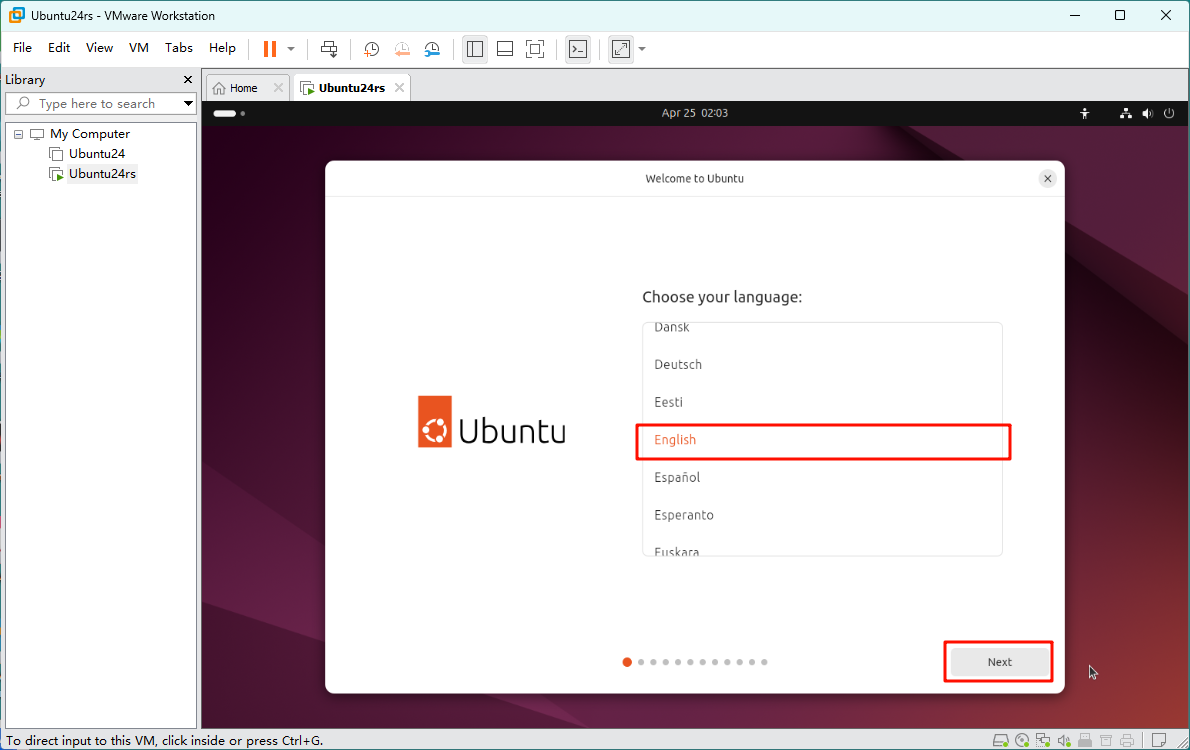This screenshot has height=750, width=1190.
Task: Click the stretch guest display icon
Action: pos(621,49)
